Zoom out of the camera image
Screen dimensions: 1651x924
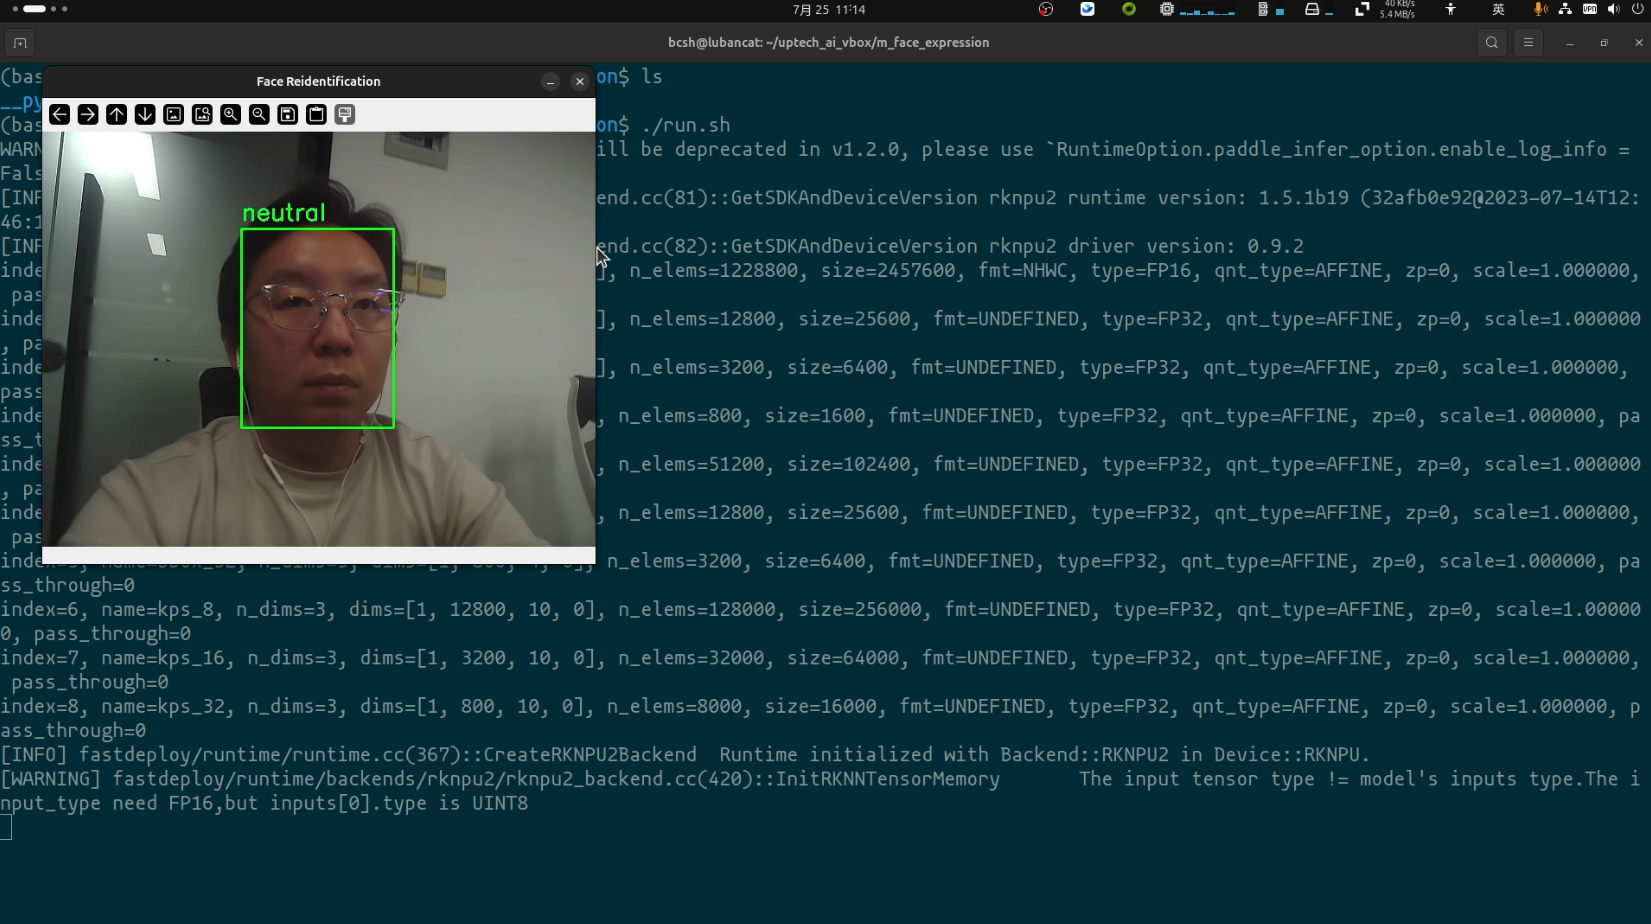point(259,115)
